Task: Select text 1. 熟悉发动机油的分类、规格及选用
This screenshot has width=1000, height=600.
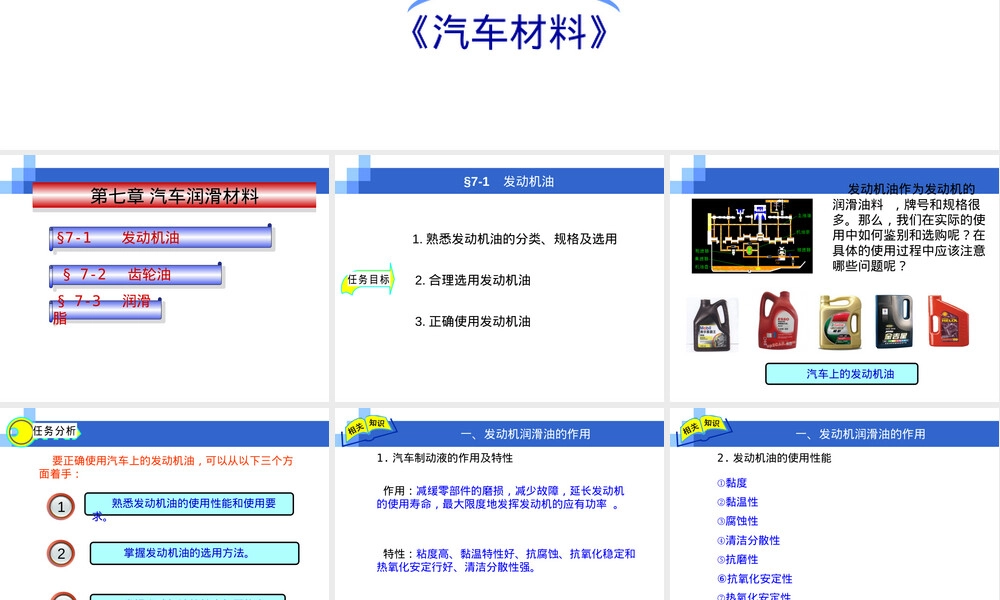Action: pos(514,239)
